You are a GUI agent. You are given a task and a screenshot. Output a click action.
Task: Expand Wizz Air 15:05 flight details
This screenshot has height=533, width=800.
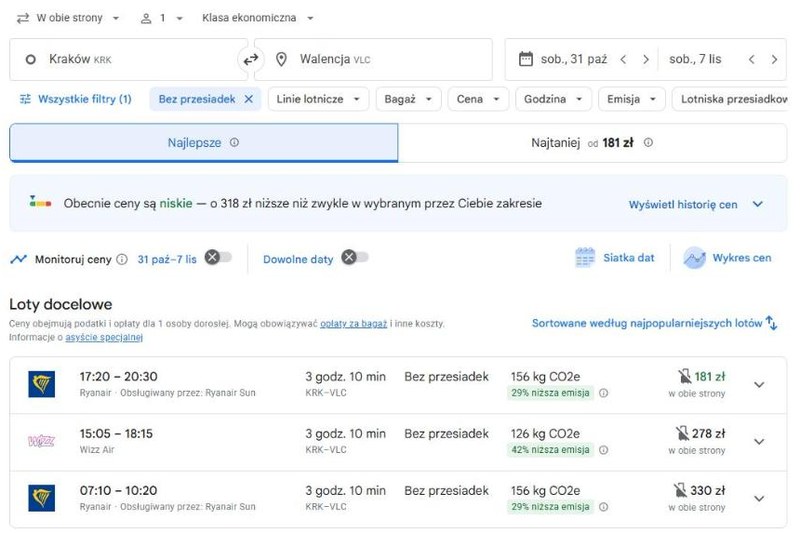(759, 442)
